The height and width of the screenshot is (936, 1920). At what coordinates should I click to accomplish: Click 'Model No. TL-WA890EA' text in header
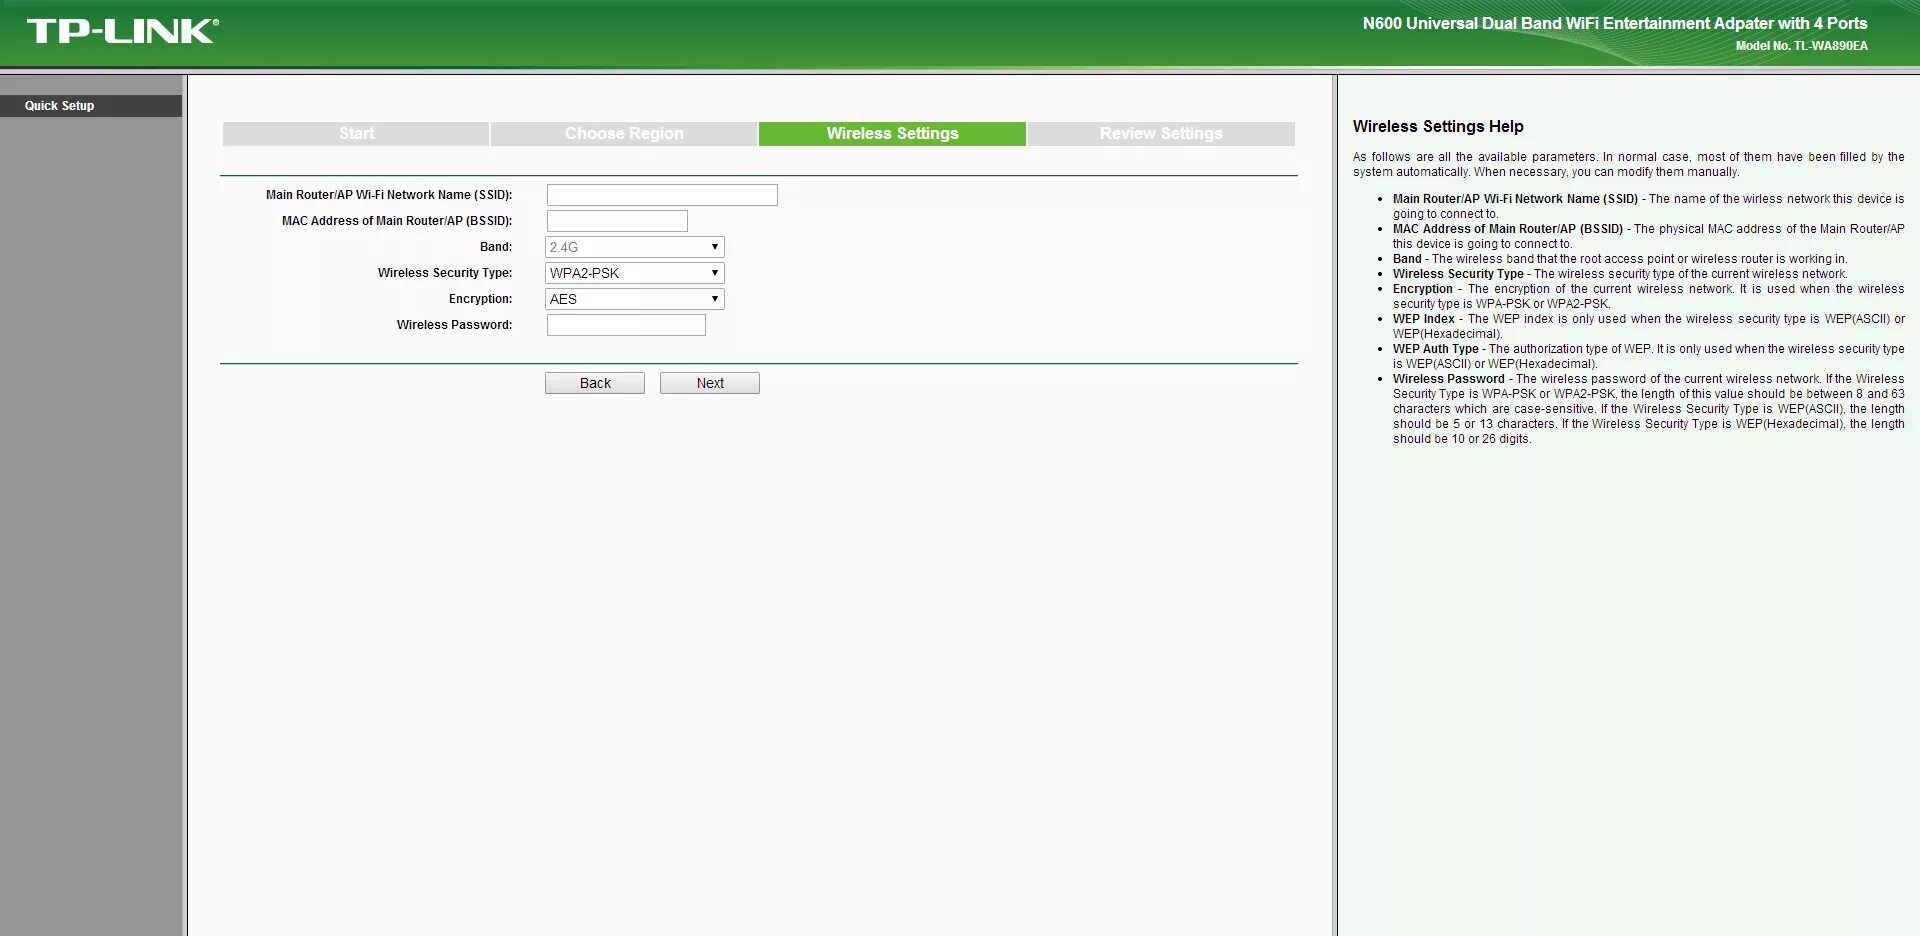1802,46
